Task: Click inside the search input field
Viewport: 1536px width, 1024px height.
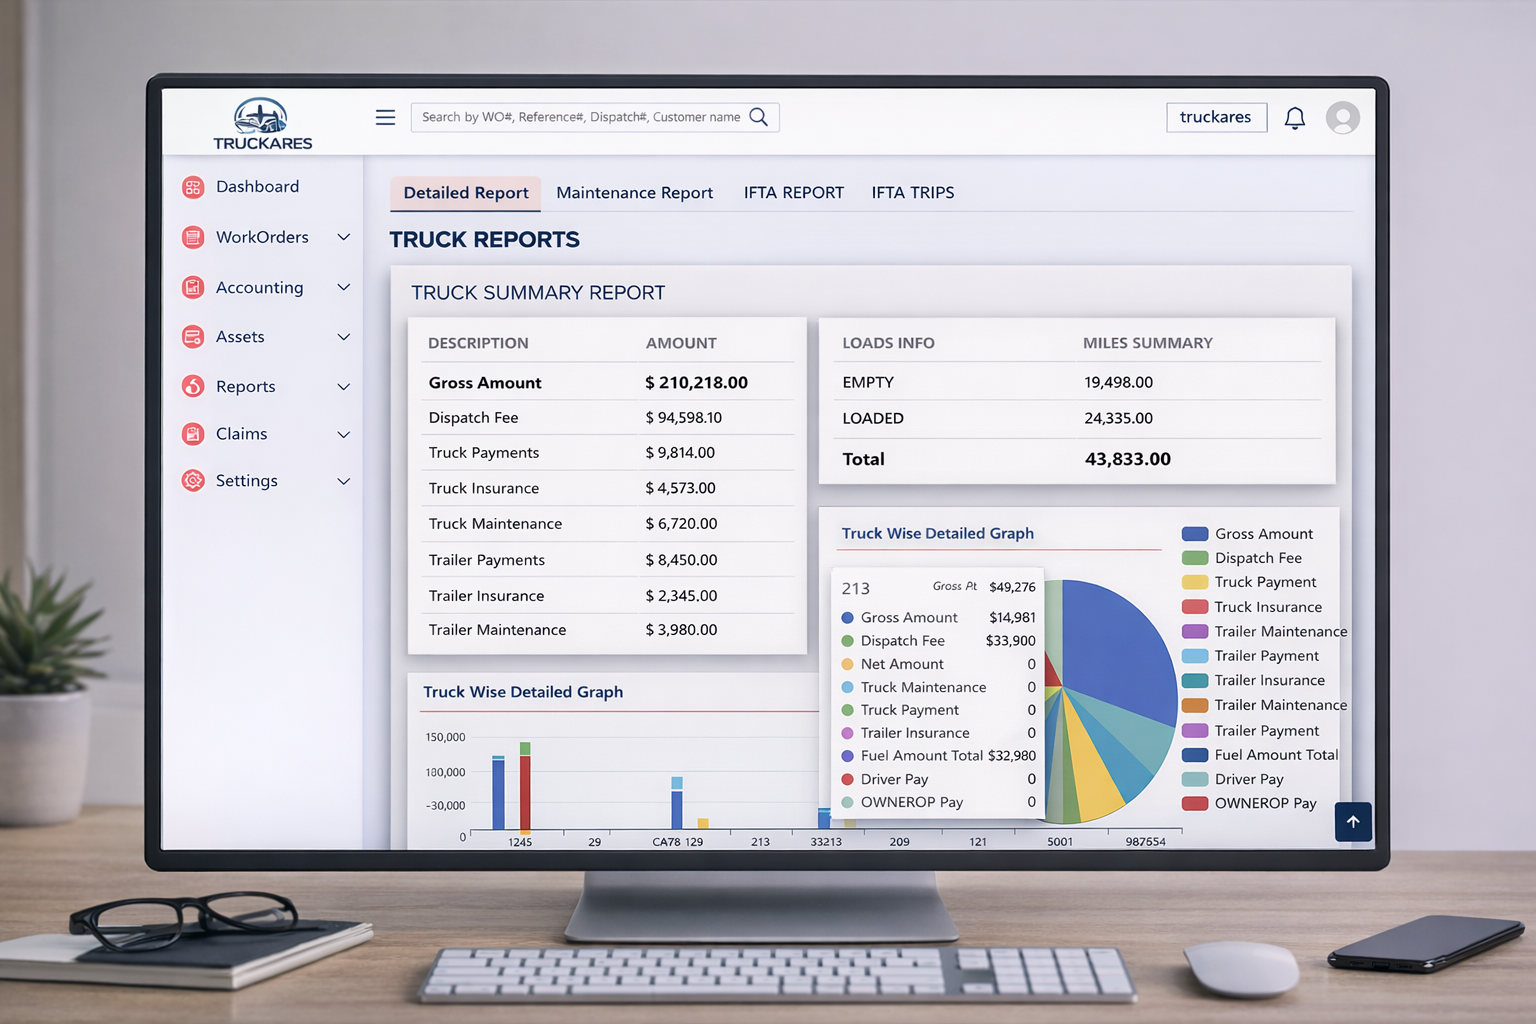Action: coord(570,117)
